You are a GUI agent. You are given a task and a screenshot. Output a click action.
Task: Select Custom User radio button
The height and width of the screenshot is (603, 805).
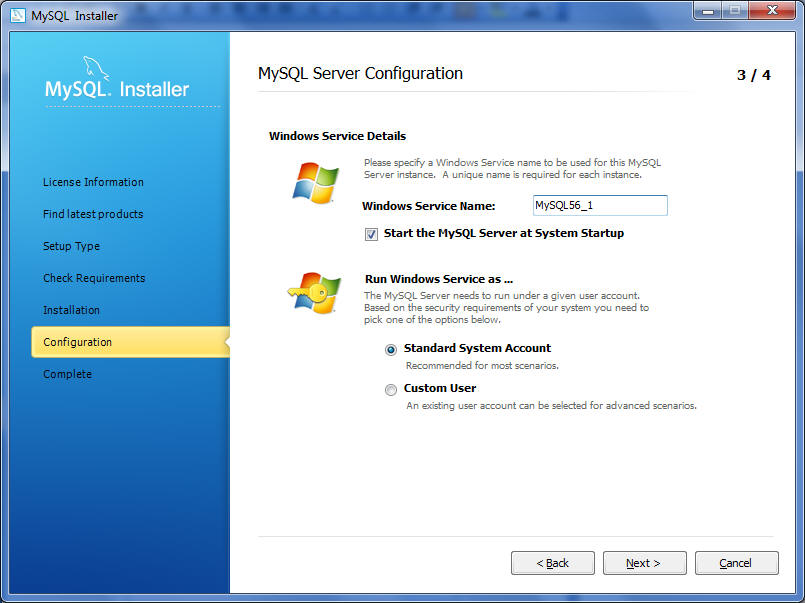(x=391, y=390)
